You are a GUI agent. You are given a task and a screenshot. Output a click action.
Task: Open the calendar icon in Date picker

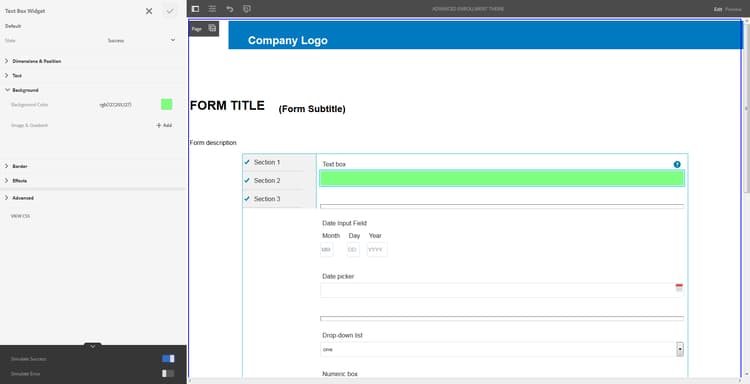pos(679,287)
